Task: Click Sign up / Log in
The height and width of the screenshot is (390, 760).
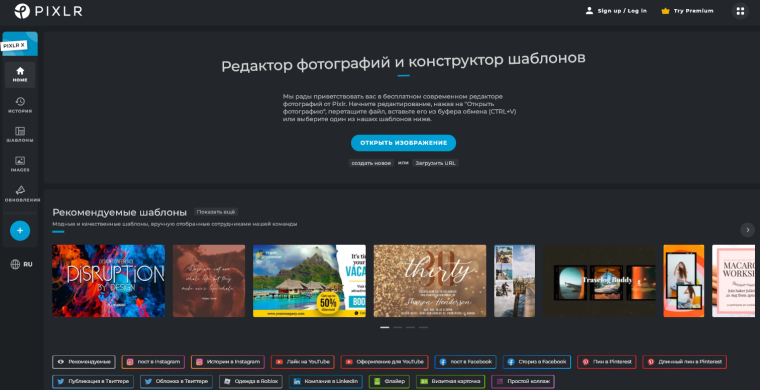Action: pos(616,11)
